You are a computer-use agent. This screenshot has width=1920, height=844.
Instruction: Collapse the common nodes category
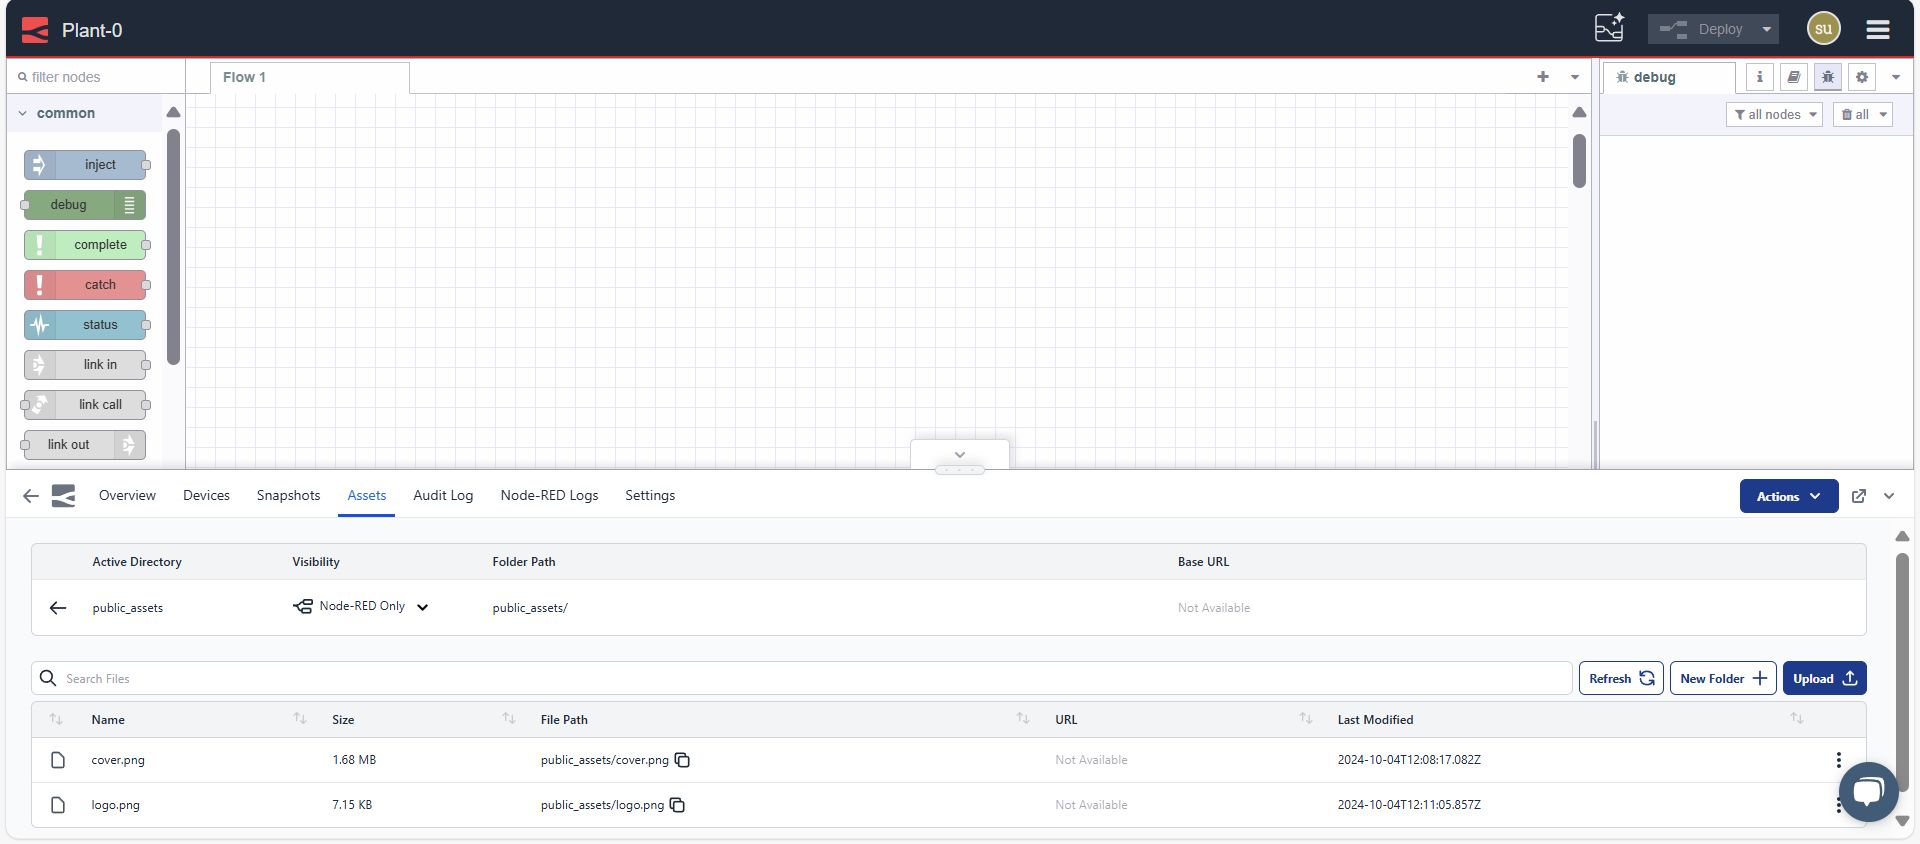pos(23,113)
